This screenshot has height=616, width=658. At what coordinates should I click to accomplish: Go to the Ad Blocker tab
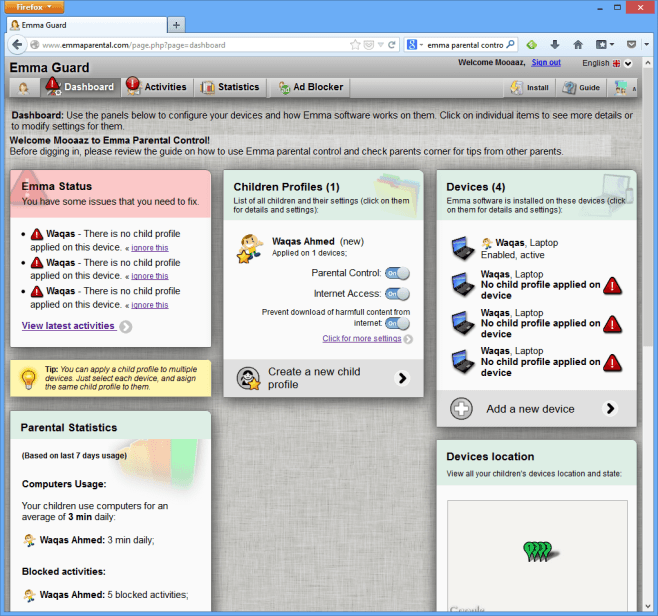pyautogui.click(x=311, y=87)
